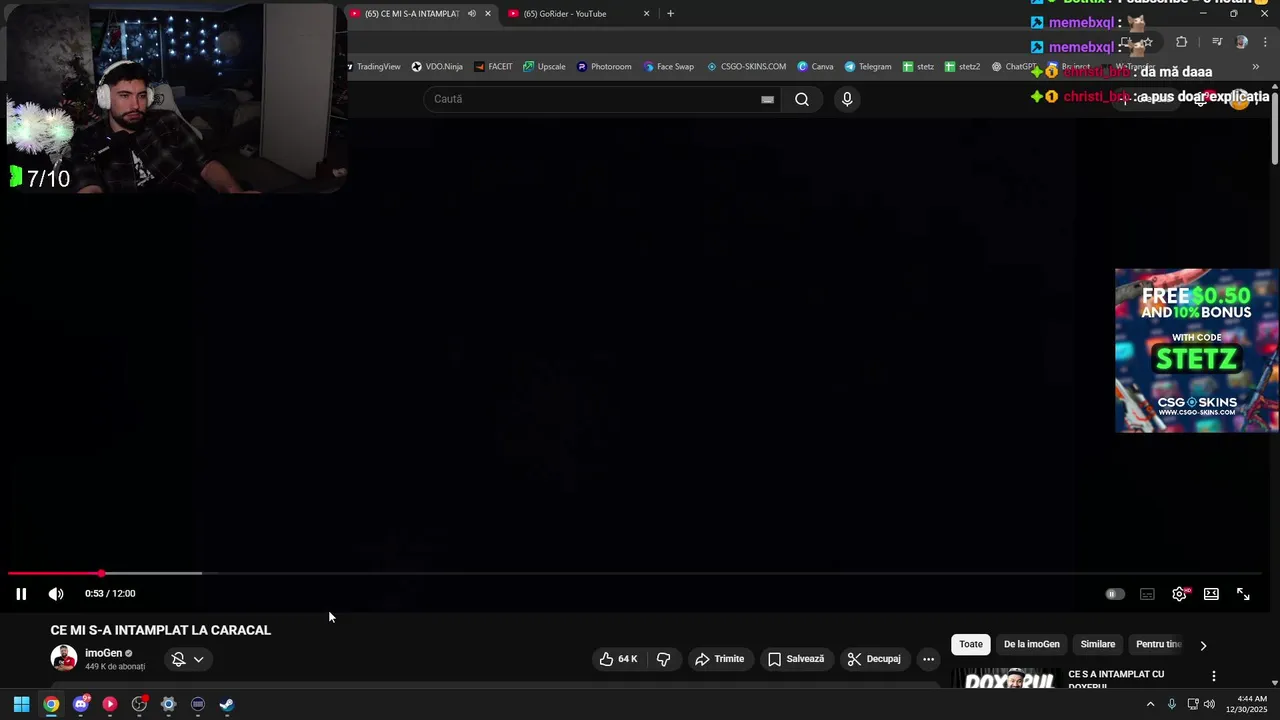Expand notification bell dropdown for imoGen
Viewport: 1280px width, 720px height.
[x=188, y=659]
